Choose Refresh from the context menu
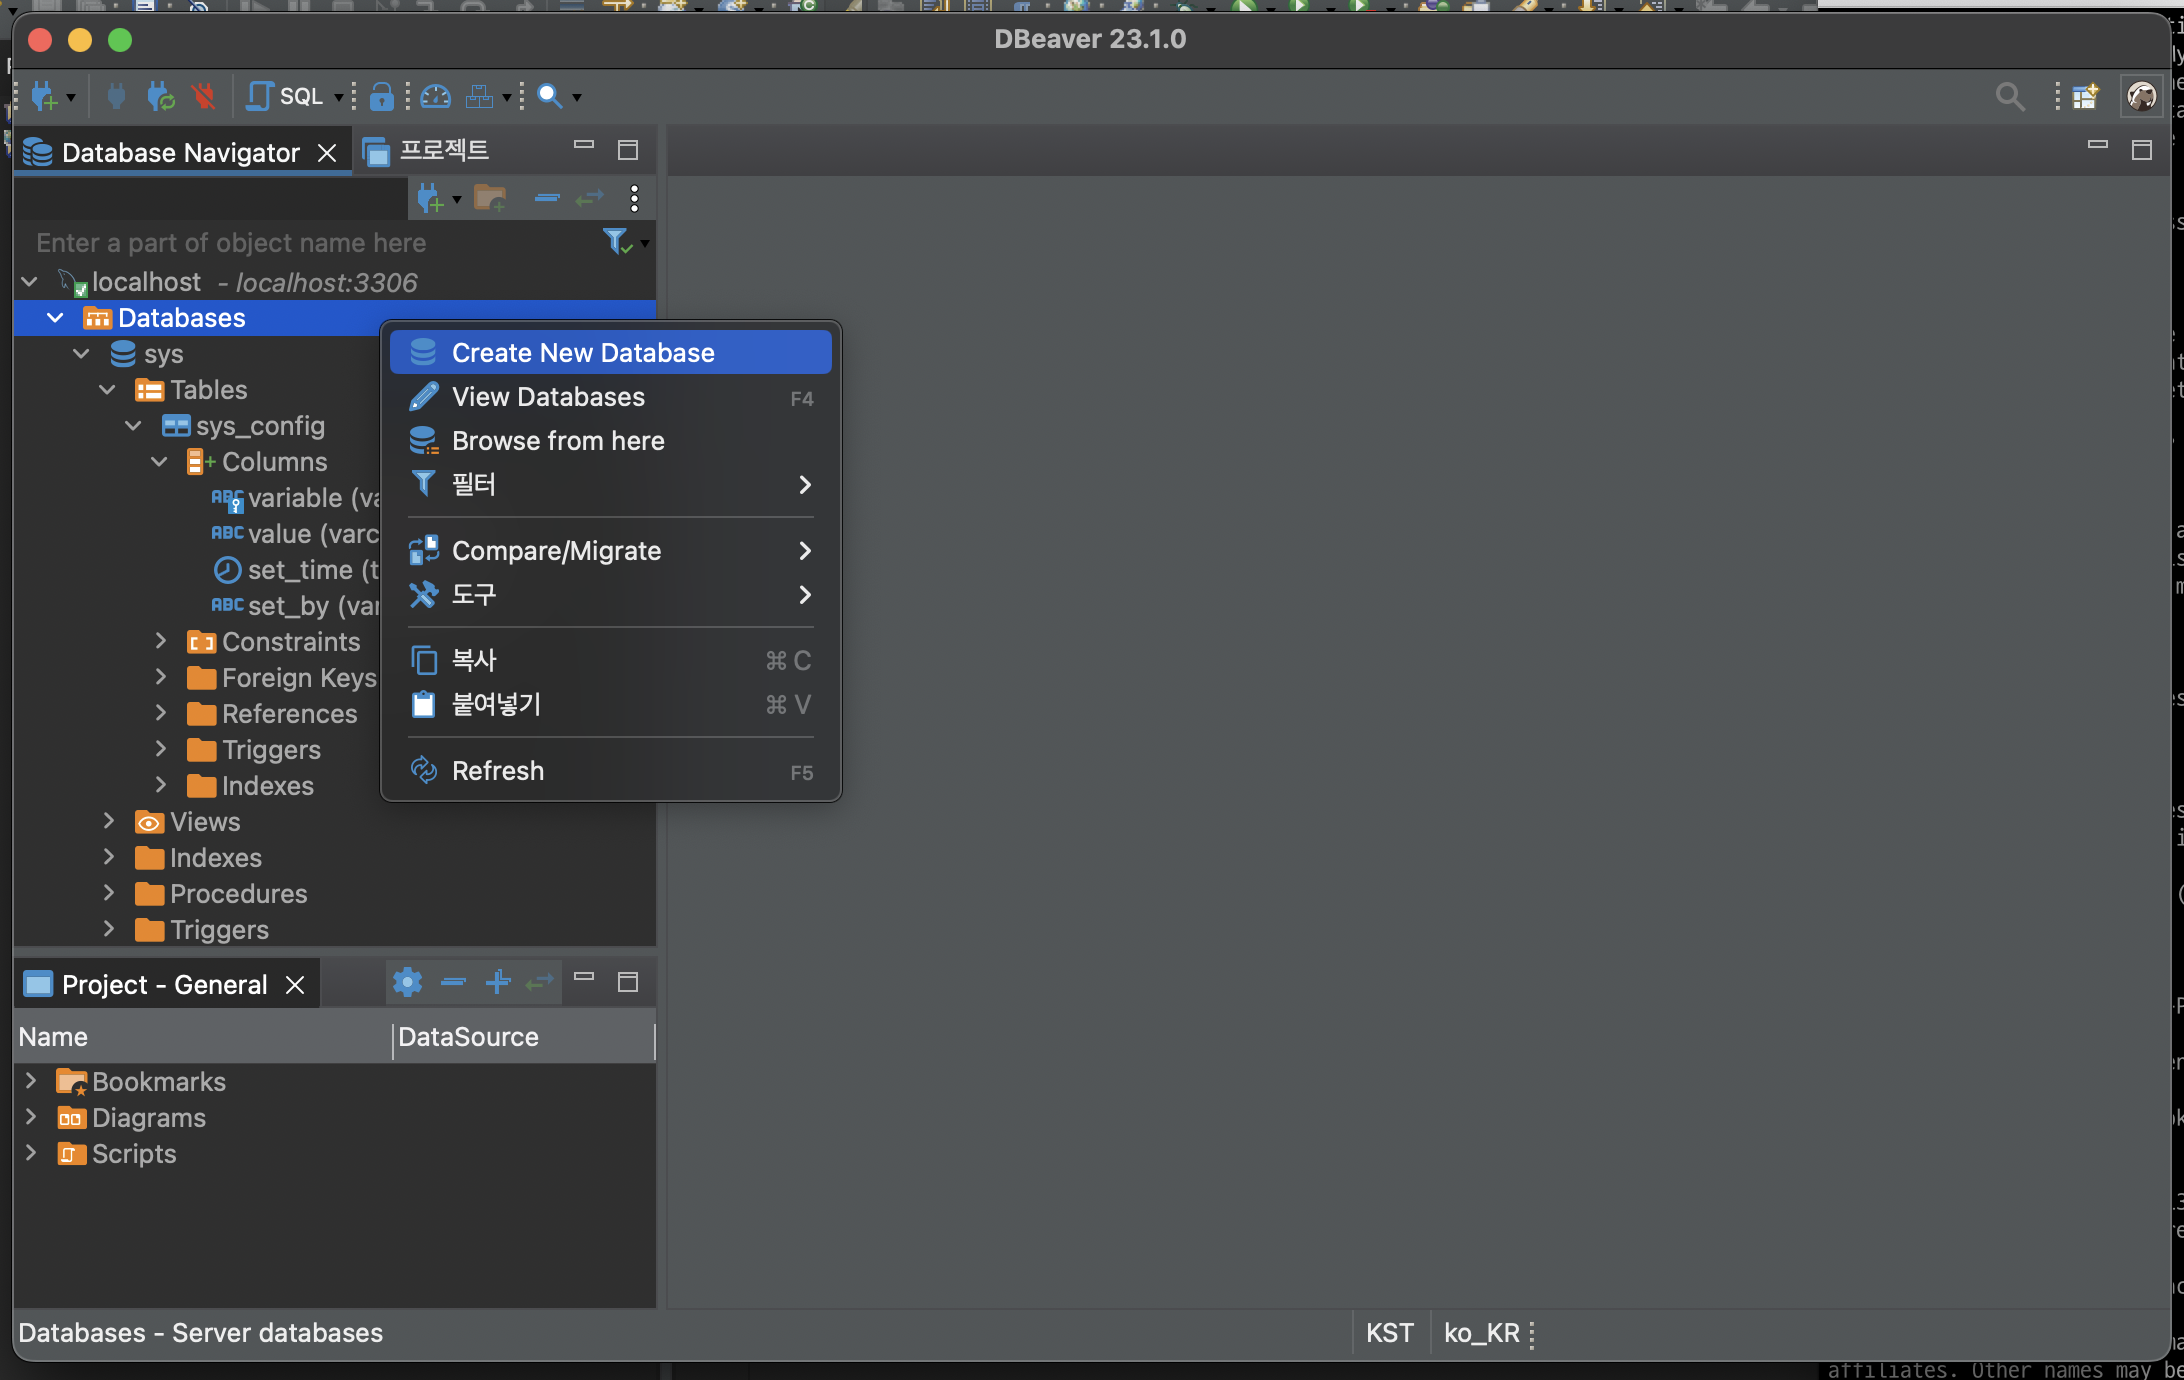Viewport: 2184px width, 1380px height. [x=498, y=771]
